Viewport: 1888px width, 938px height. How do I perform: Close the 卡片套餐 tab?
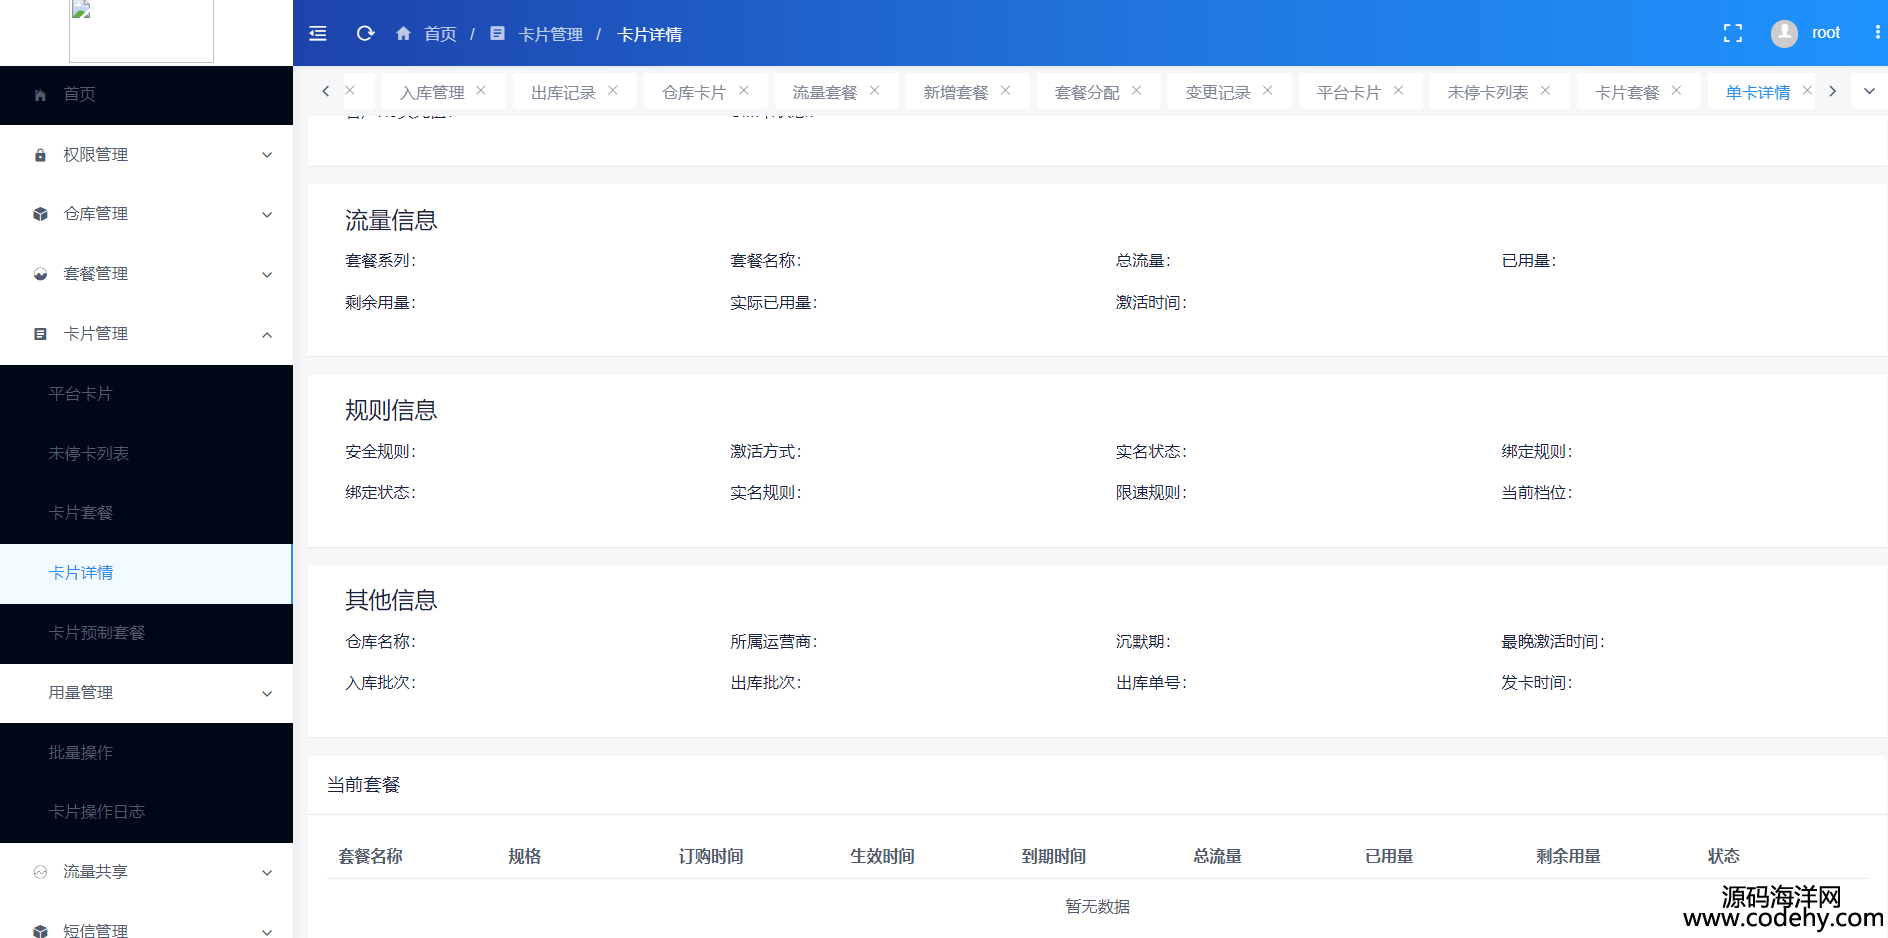point(1677,90)
